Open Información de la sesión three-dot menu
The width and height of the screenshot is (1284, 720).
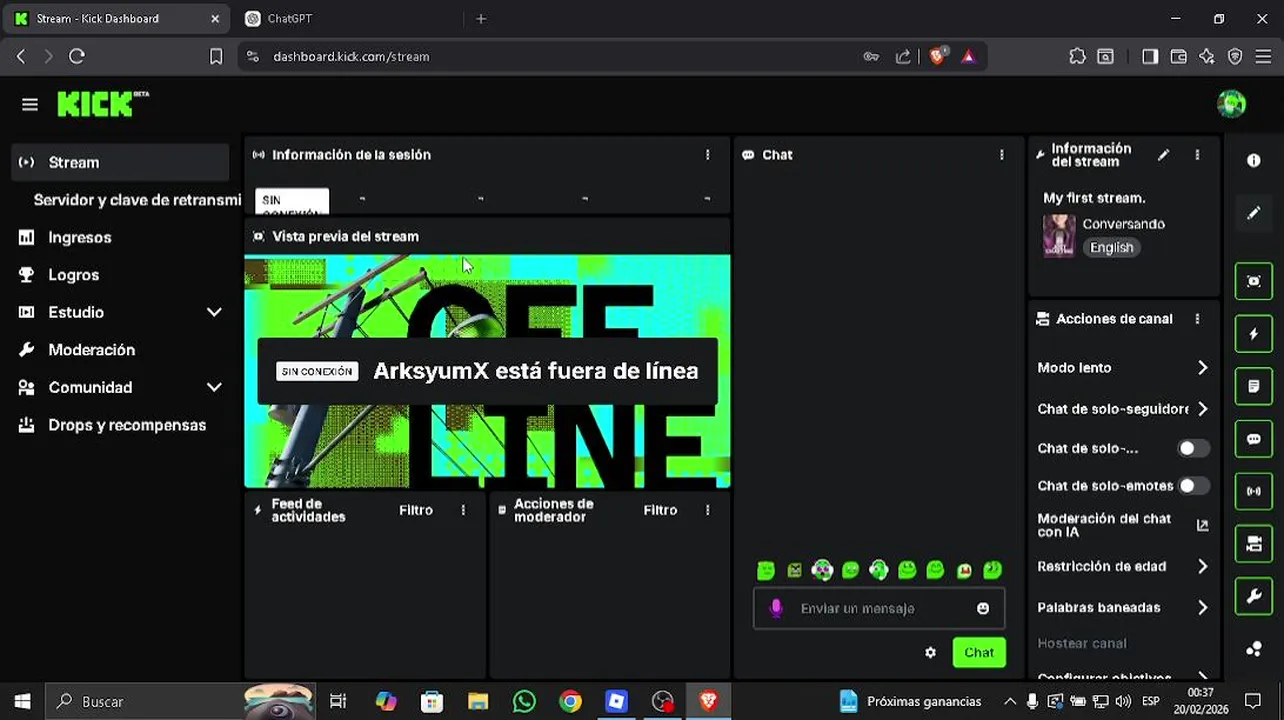(707, 155)
